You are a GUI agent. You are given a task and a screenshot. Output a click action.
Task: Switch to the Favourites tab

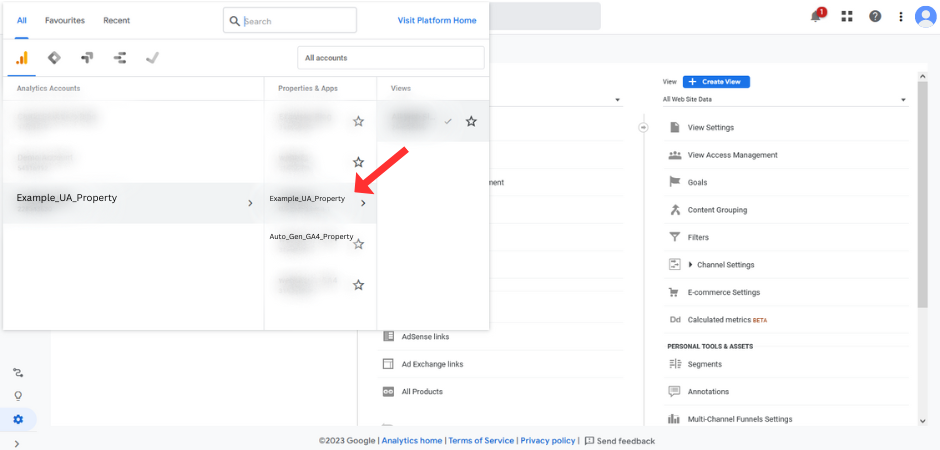coord(65,20)
